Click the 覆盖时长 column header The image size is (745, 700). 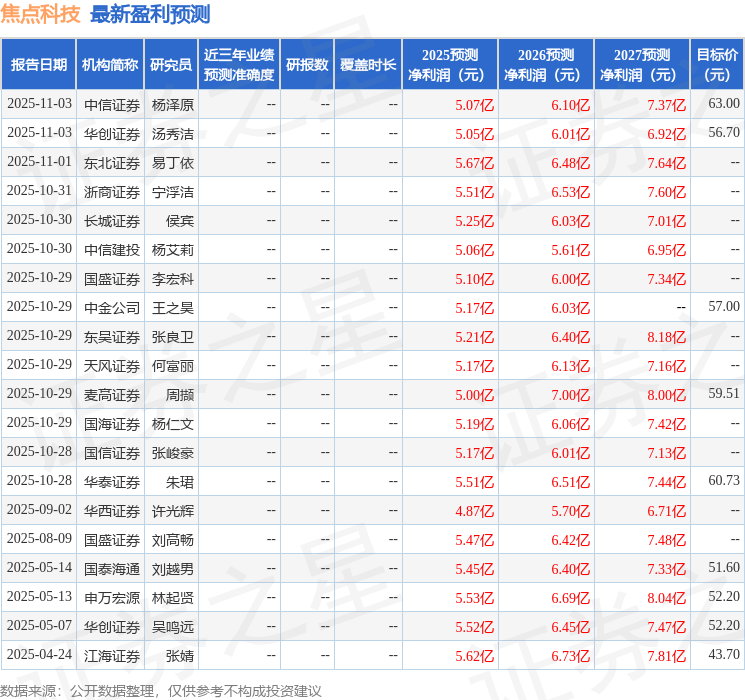pyautogui.click(x=368, y=65)
